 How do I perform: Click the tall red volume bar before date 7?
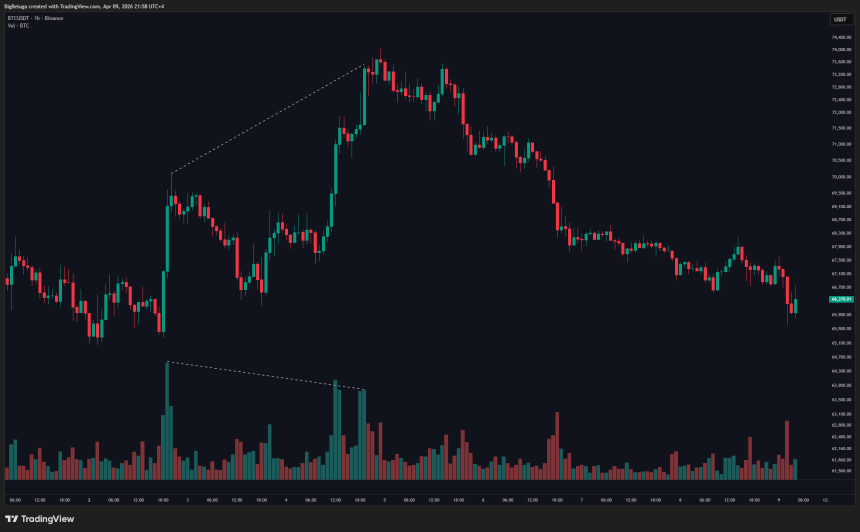point(557,446)
